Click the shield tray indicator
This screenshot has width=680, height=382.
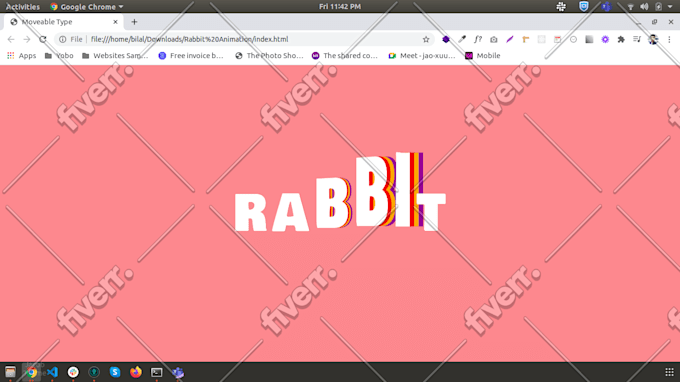coord(584,7)
